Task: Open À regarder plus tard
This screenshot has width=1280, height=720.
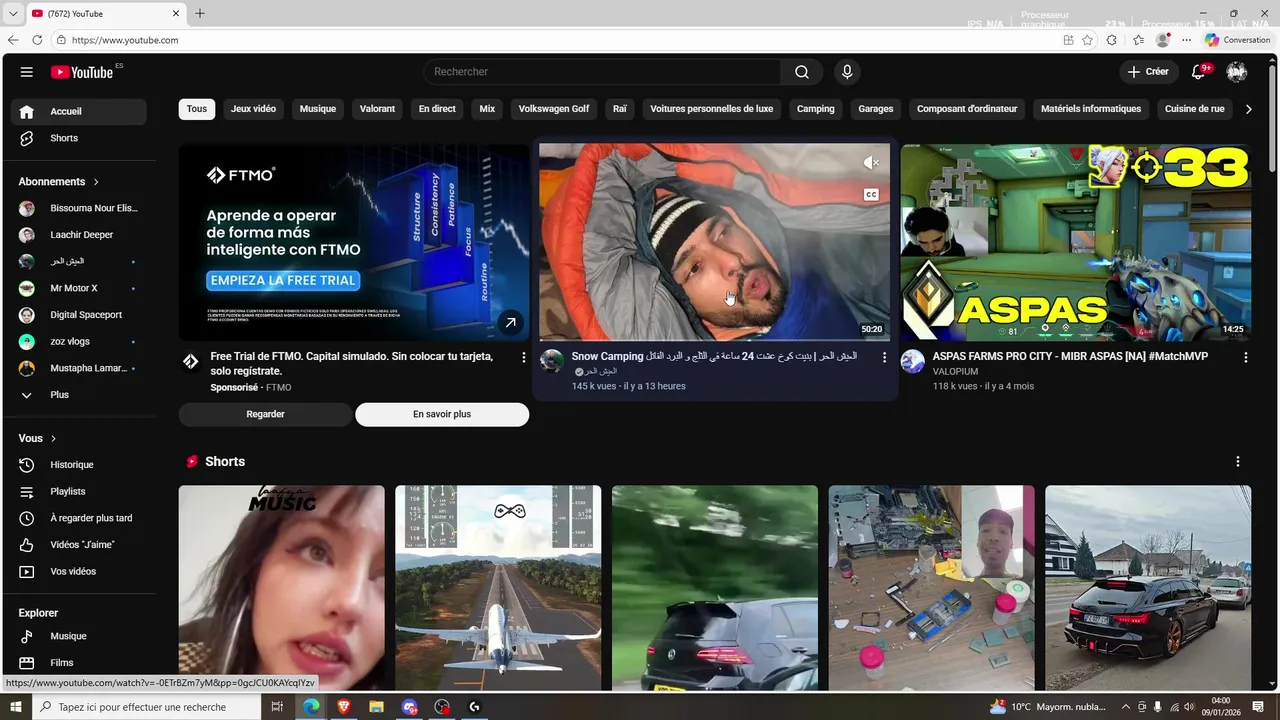Action: click(x=79, y=518)
